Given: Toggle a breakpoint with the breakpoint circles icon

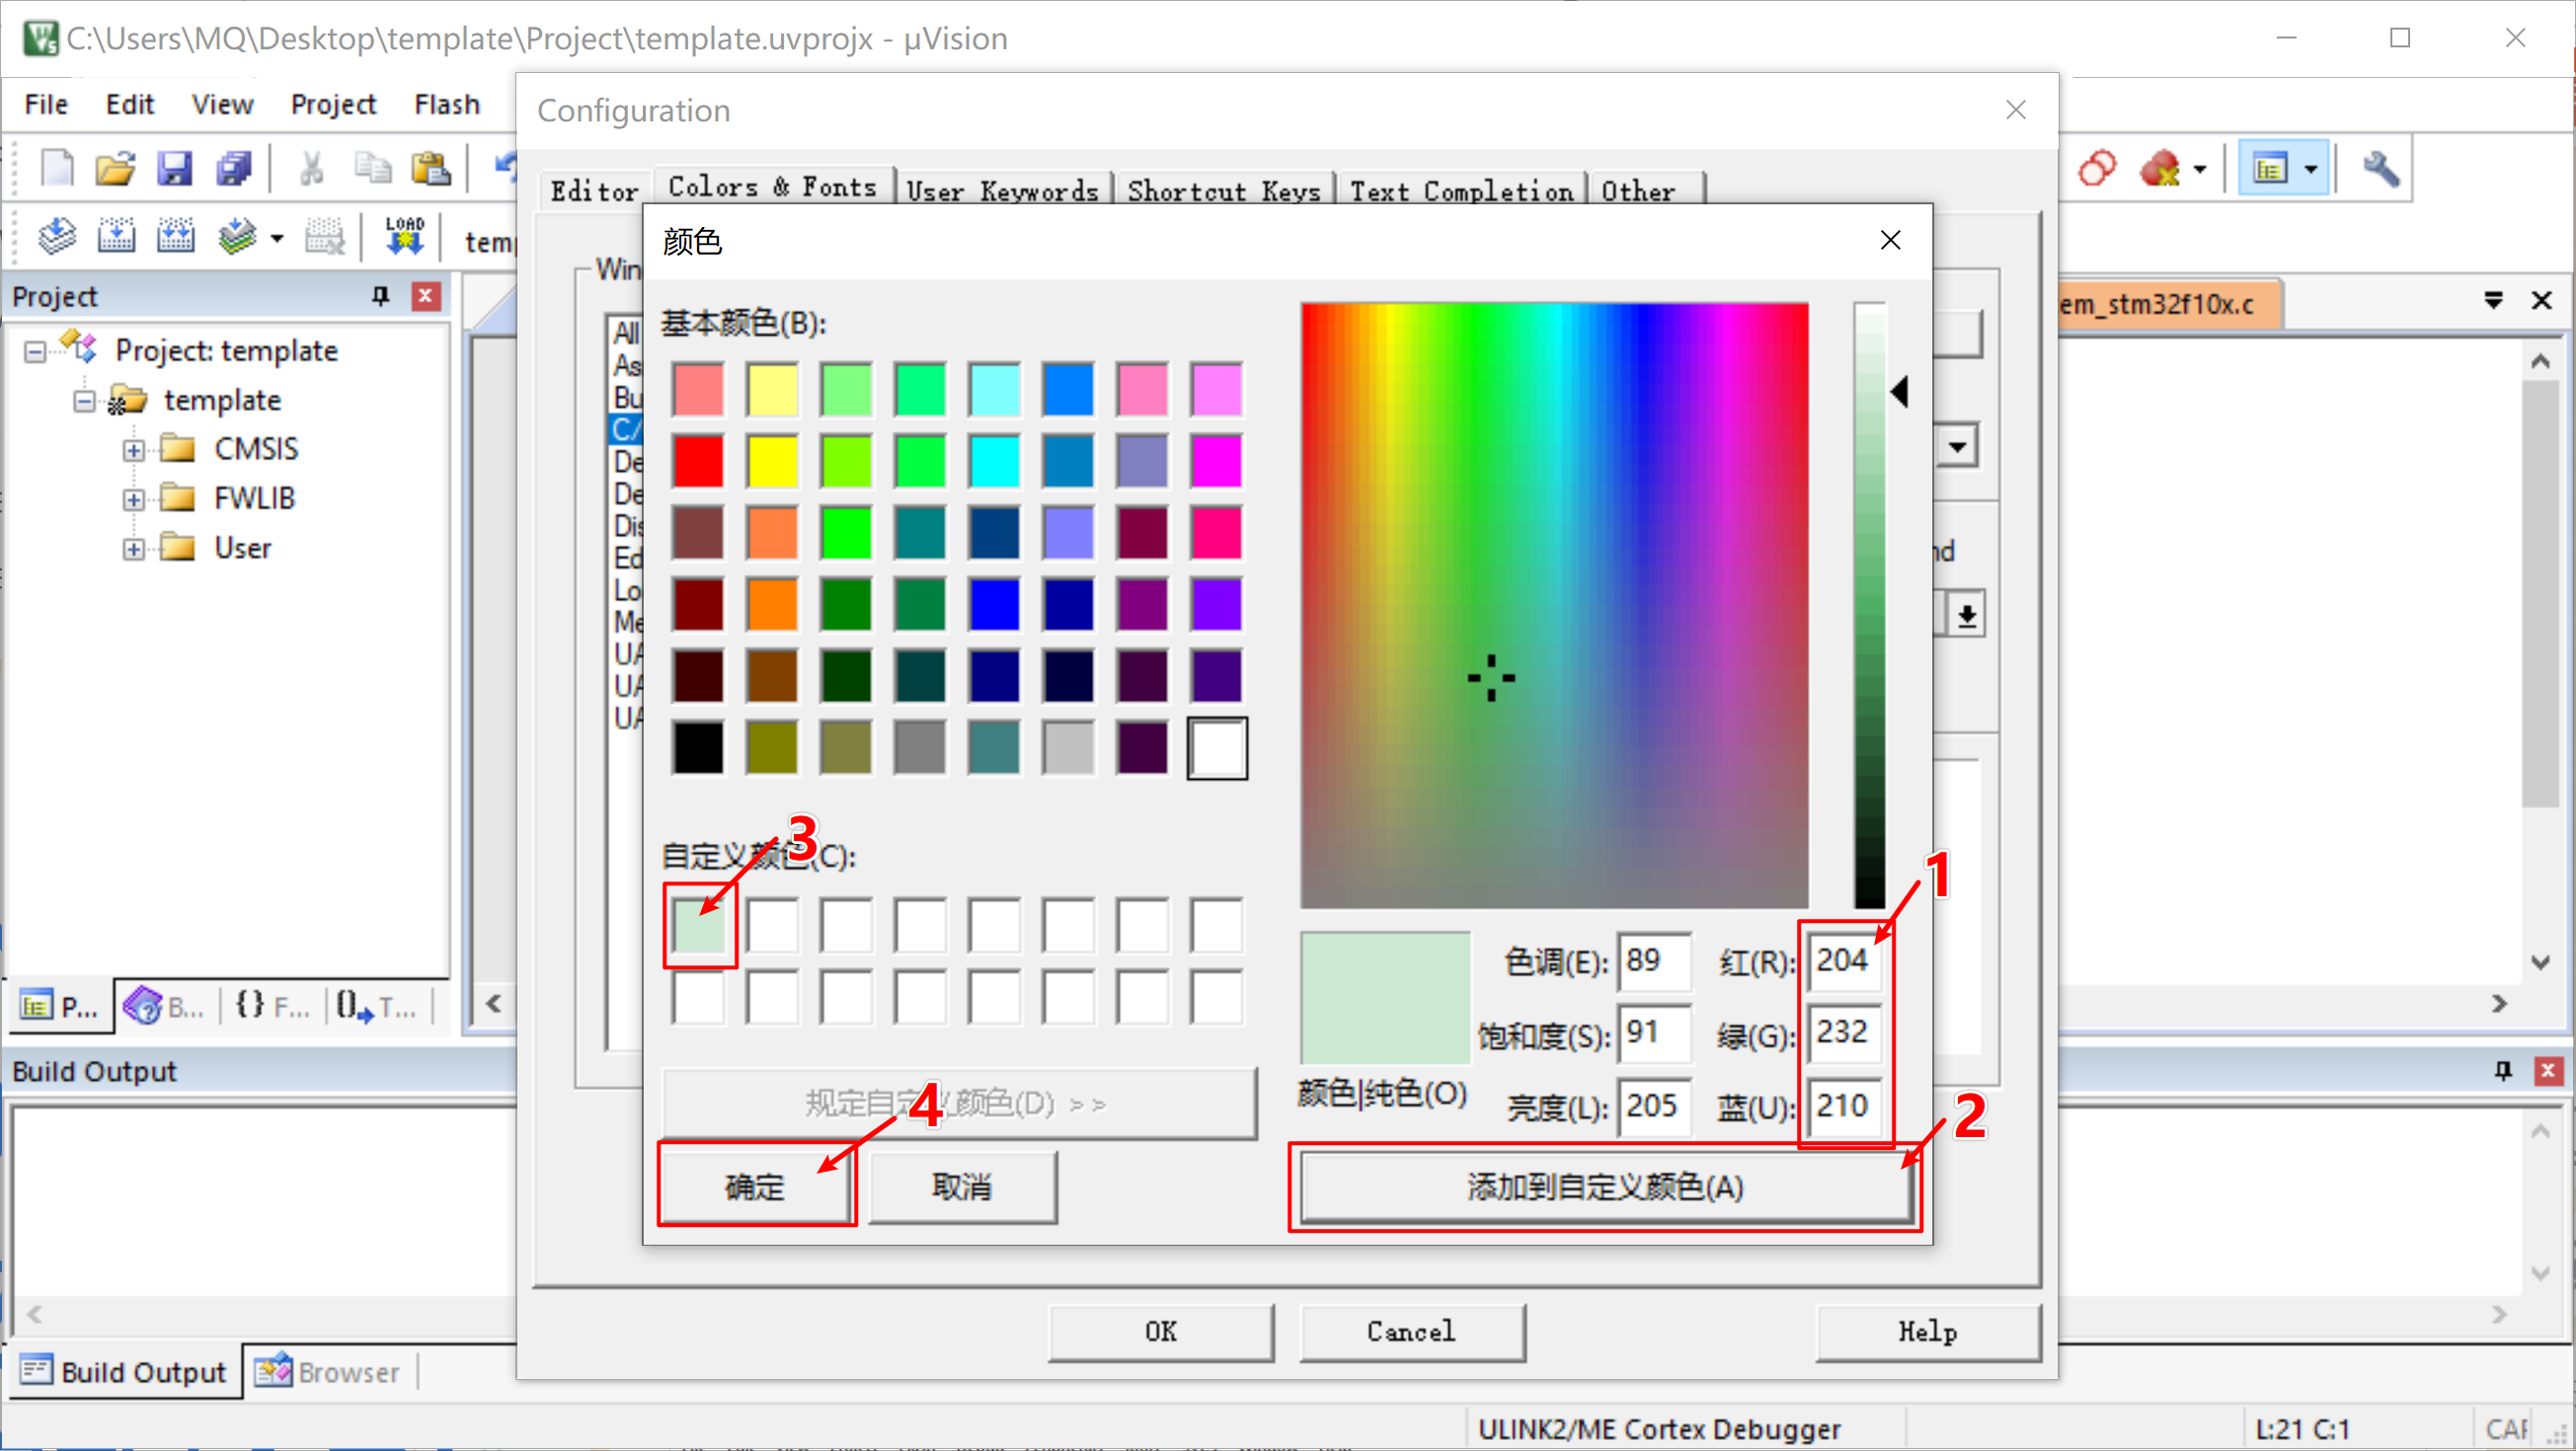Looking at the screenshot, I should coord(2097,167).
